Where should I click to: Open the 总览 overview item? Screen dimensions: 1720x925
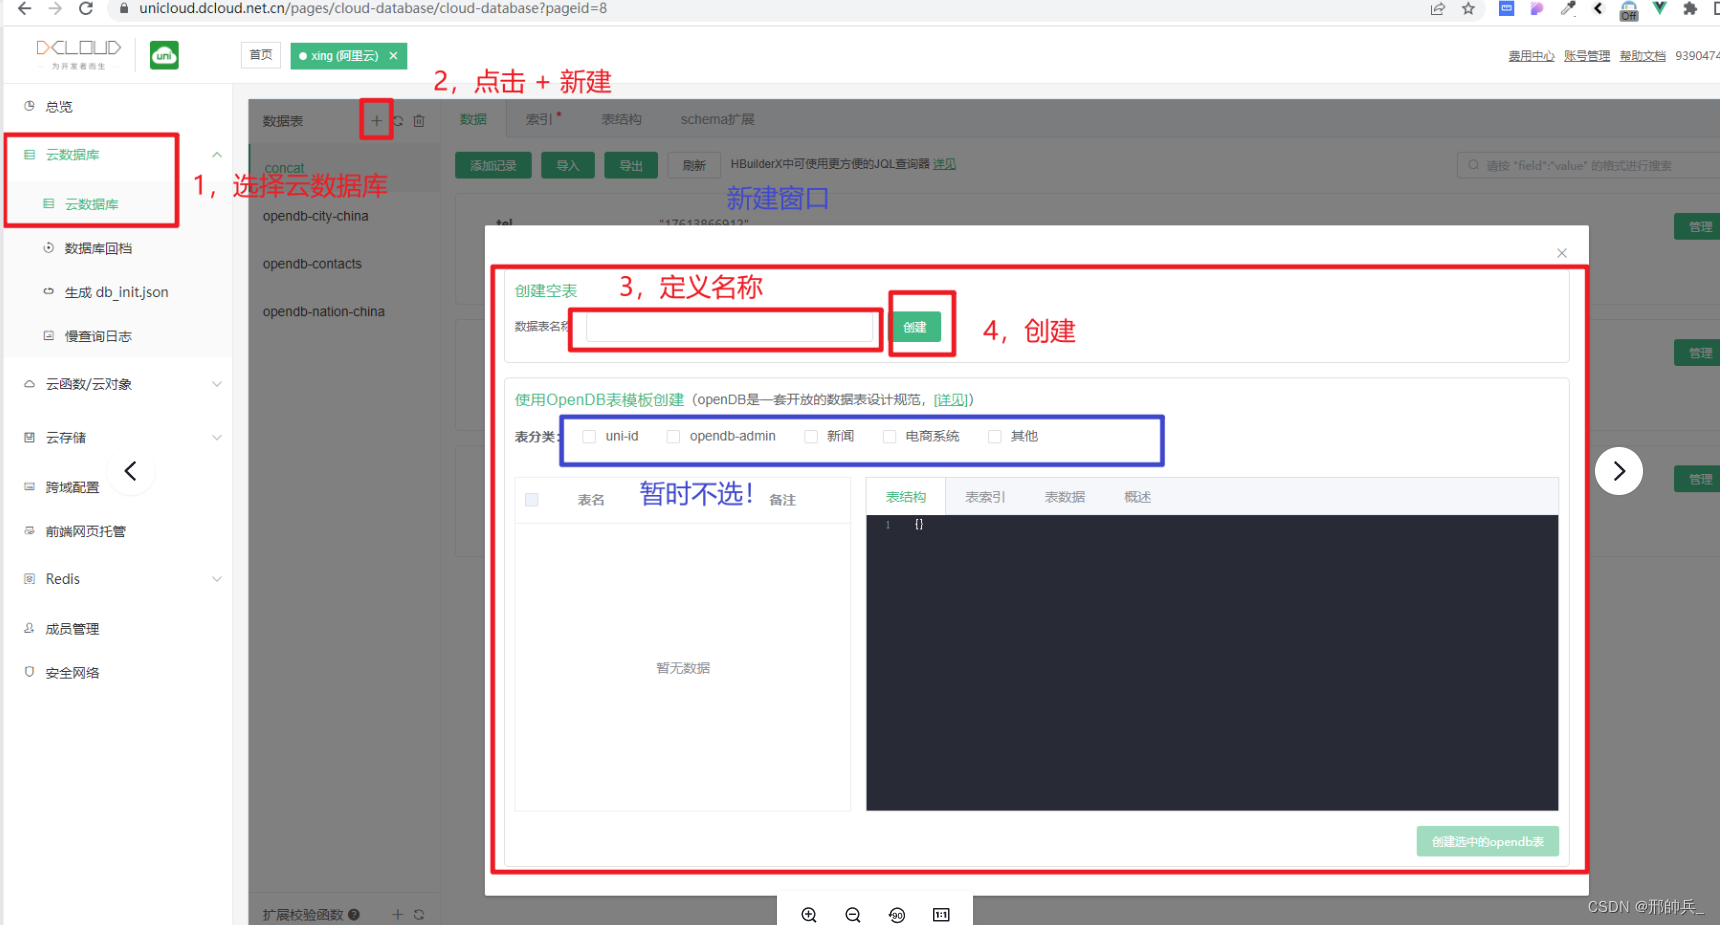coord(58,107)
